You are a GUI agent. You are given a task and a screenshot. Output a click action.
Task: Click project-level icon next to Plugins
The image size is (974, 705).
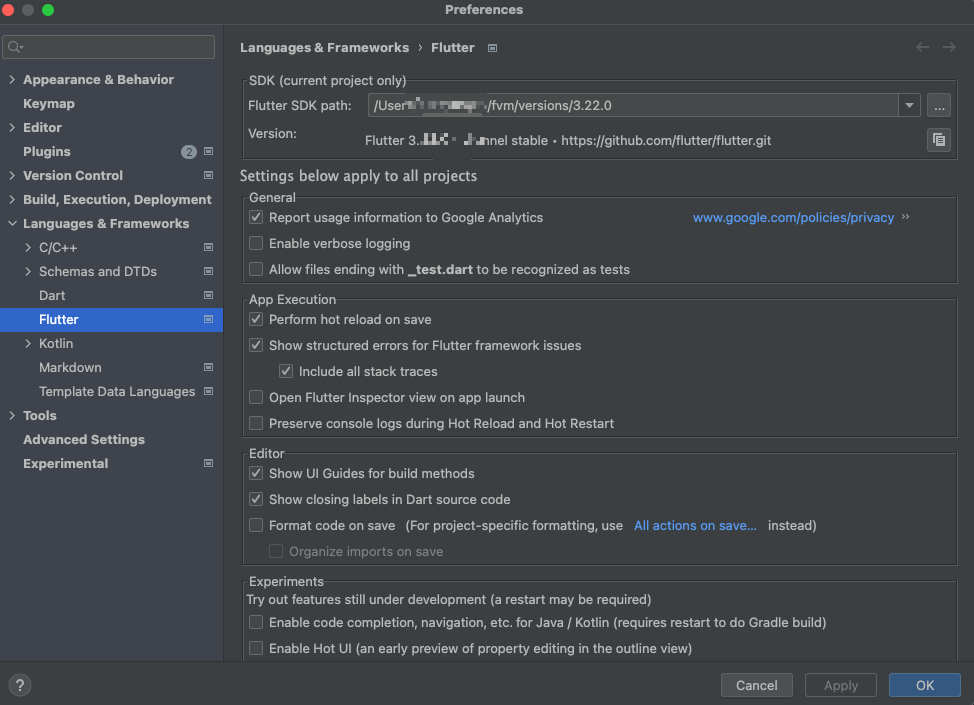209,152
